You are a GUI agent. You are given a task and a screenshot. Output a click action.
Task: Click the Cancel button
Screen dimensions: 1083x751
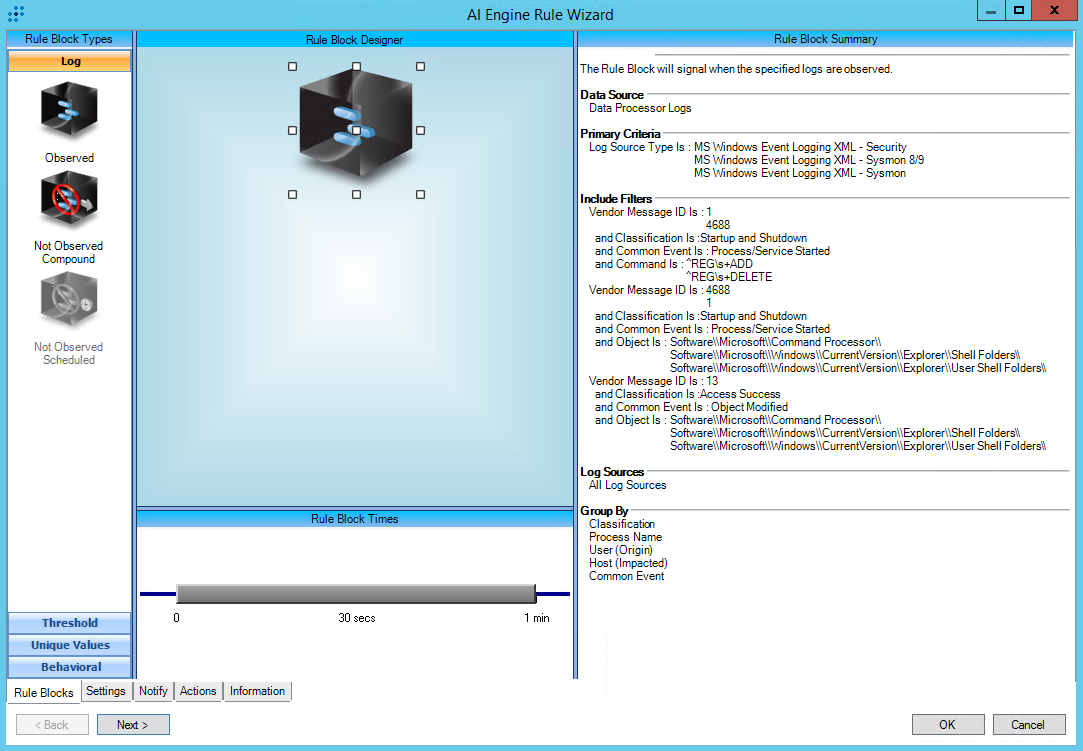pos(1027,725)
